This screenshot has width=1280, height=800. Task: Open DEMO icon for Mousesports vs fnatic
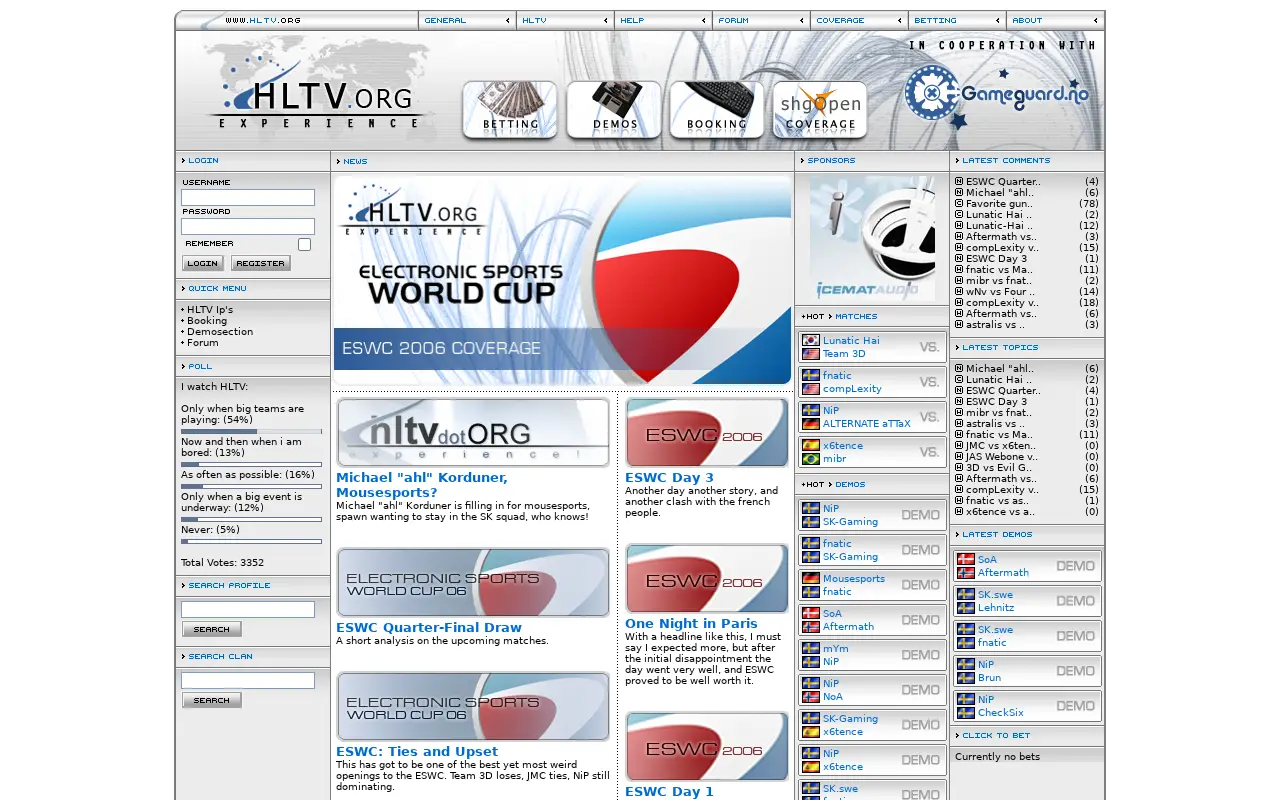920,585
